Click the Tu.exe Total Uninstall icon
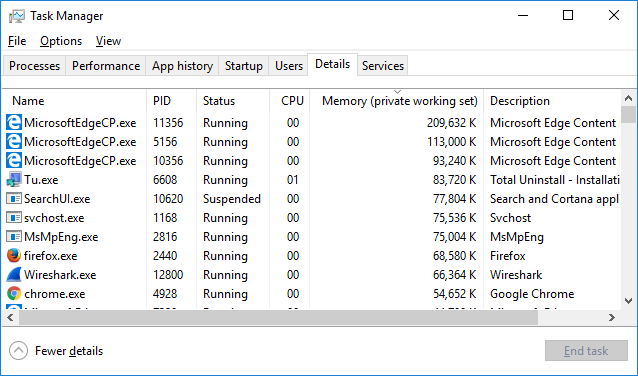 click(x=13, y=180)
